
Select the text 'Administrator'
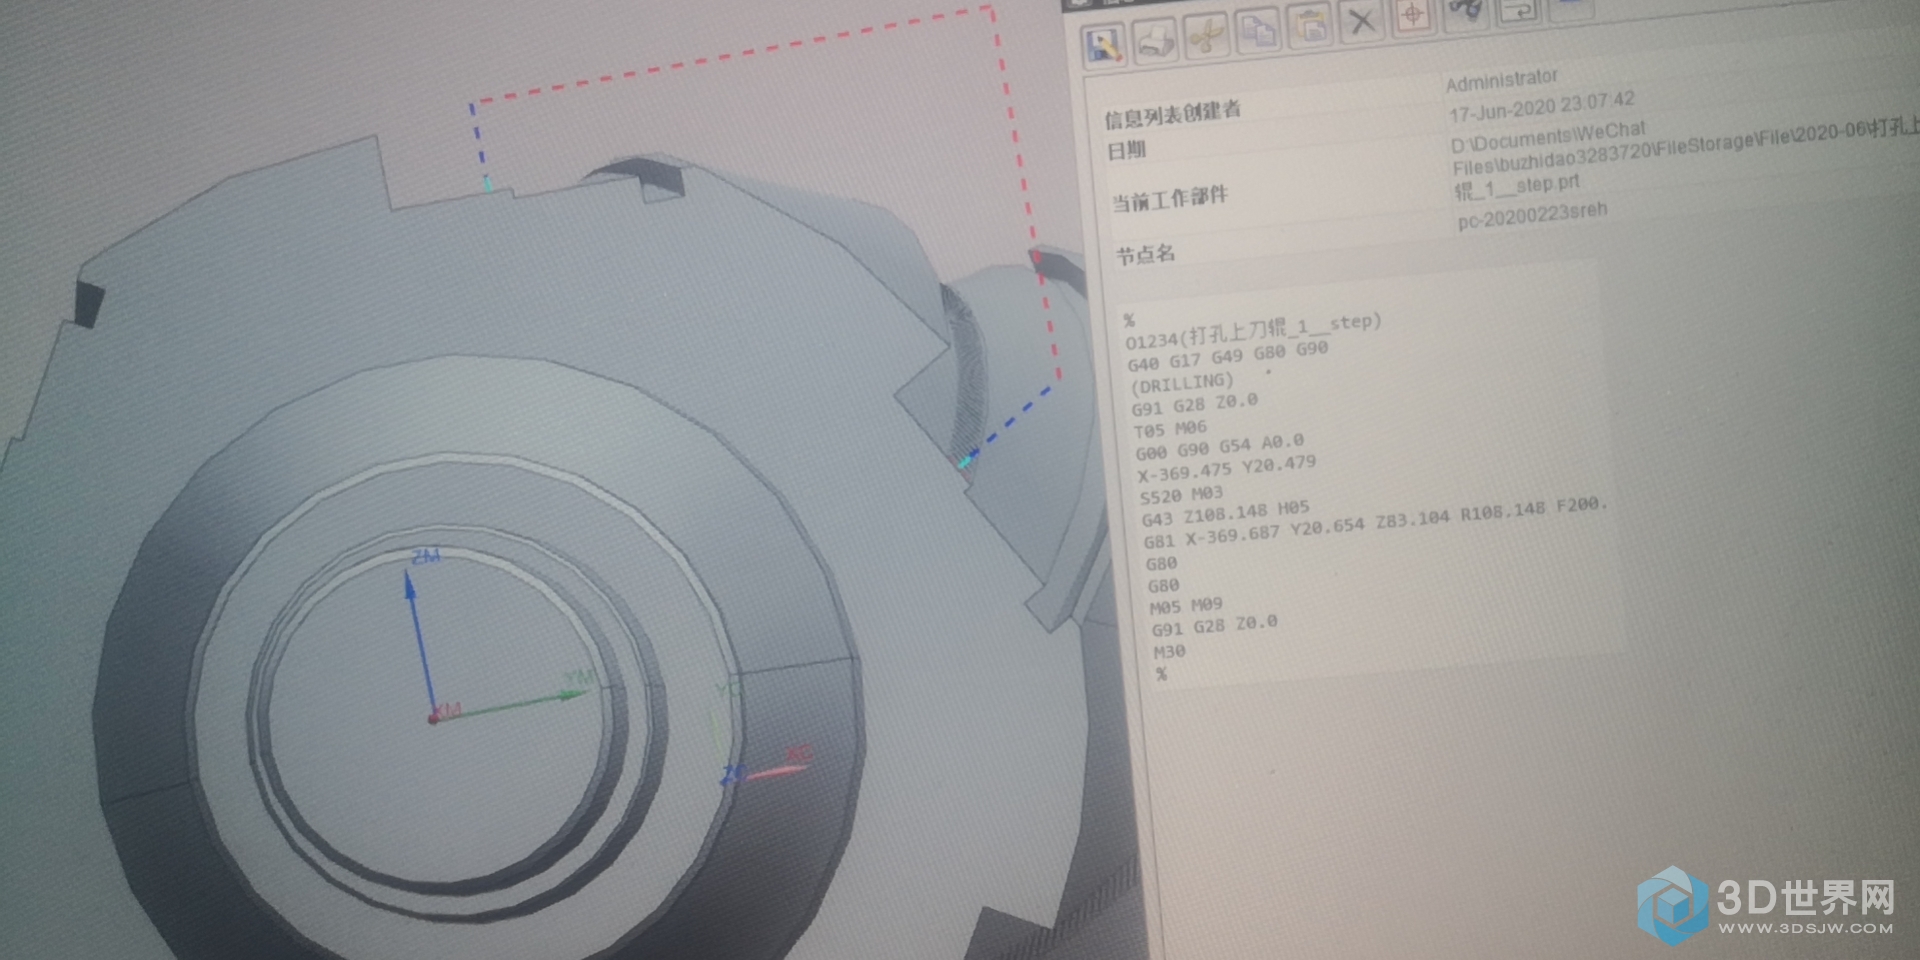1501,80
